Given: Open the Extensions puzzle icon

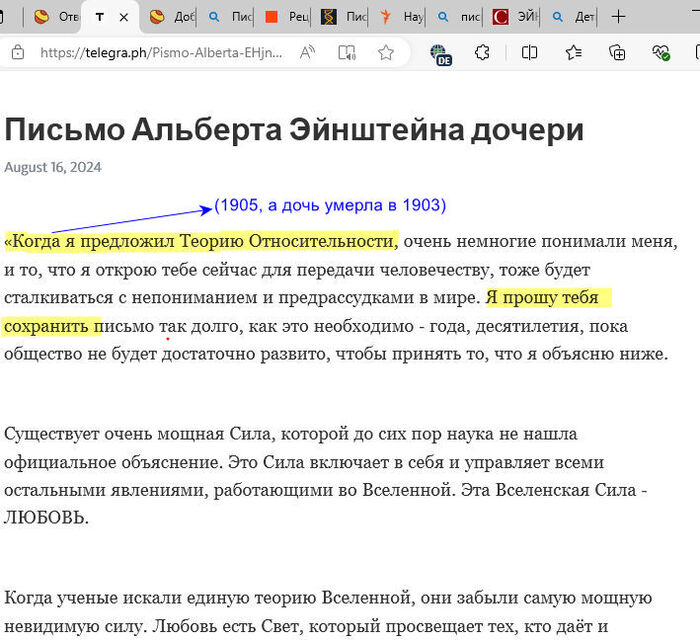Looking at the screenshot, I should (x=482, y=53).
